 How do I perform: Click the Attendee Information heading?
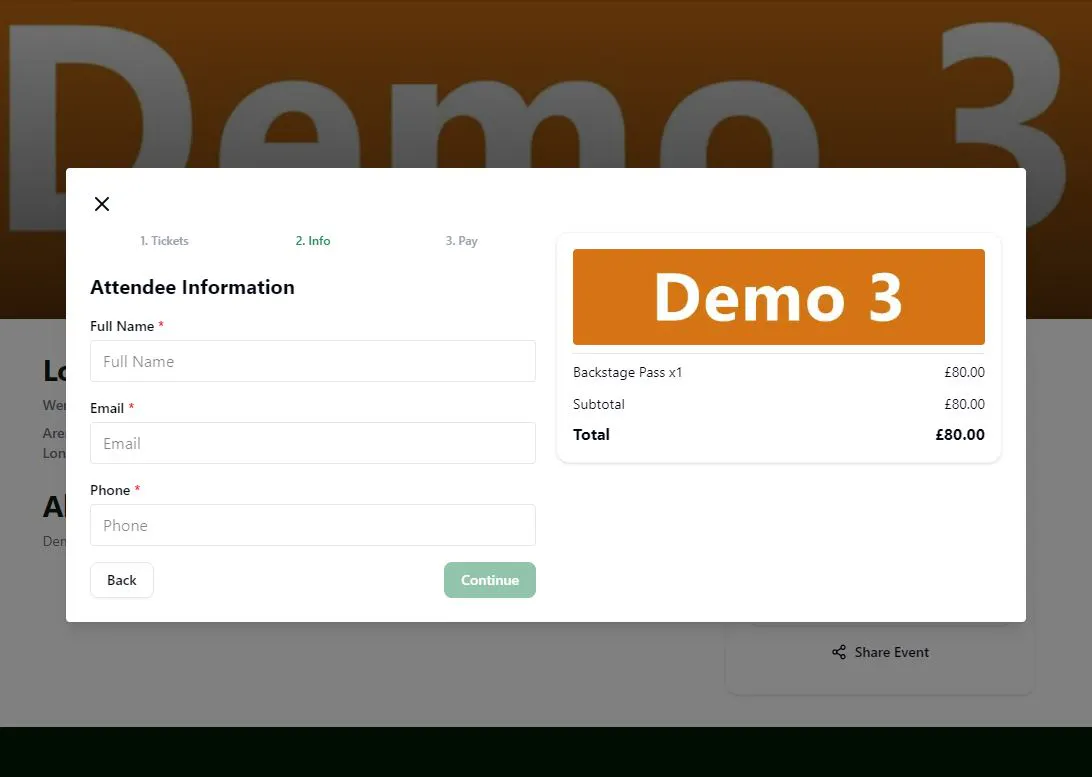[x=192, y=288]
